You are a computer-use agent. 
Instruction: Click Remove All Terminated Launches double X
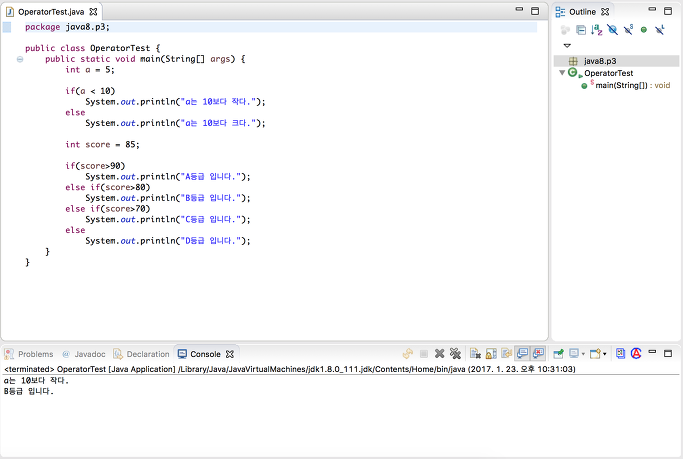click(455, 354)
